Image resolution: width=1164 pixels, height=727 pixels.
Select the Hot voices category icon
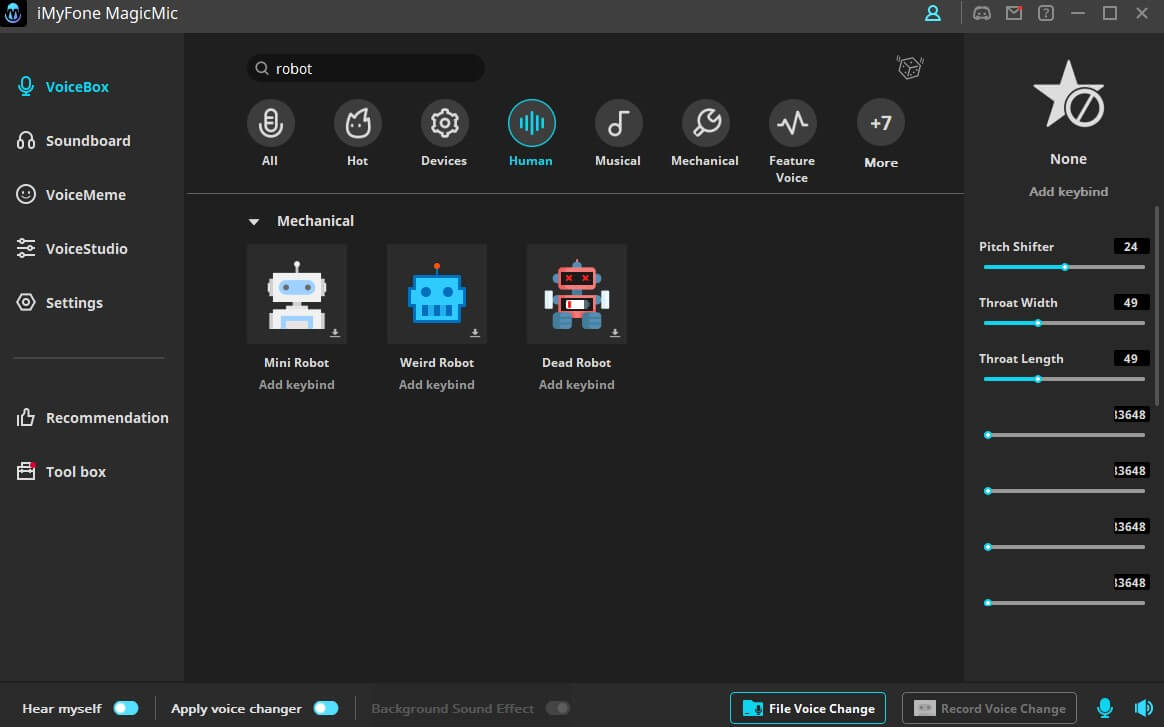click(357, 123)
